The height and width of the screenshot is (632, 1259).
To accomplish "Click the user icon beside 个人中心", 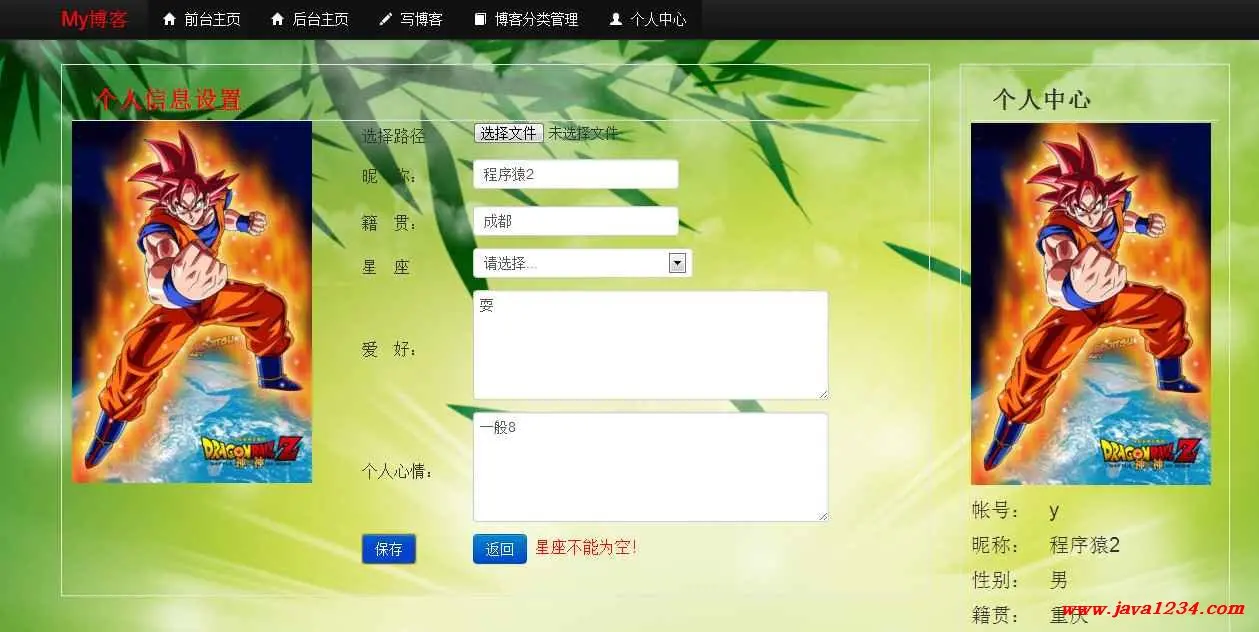I will pyautogui.click(x=616, y=19).
